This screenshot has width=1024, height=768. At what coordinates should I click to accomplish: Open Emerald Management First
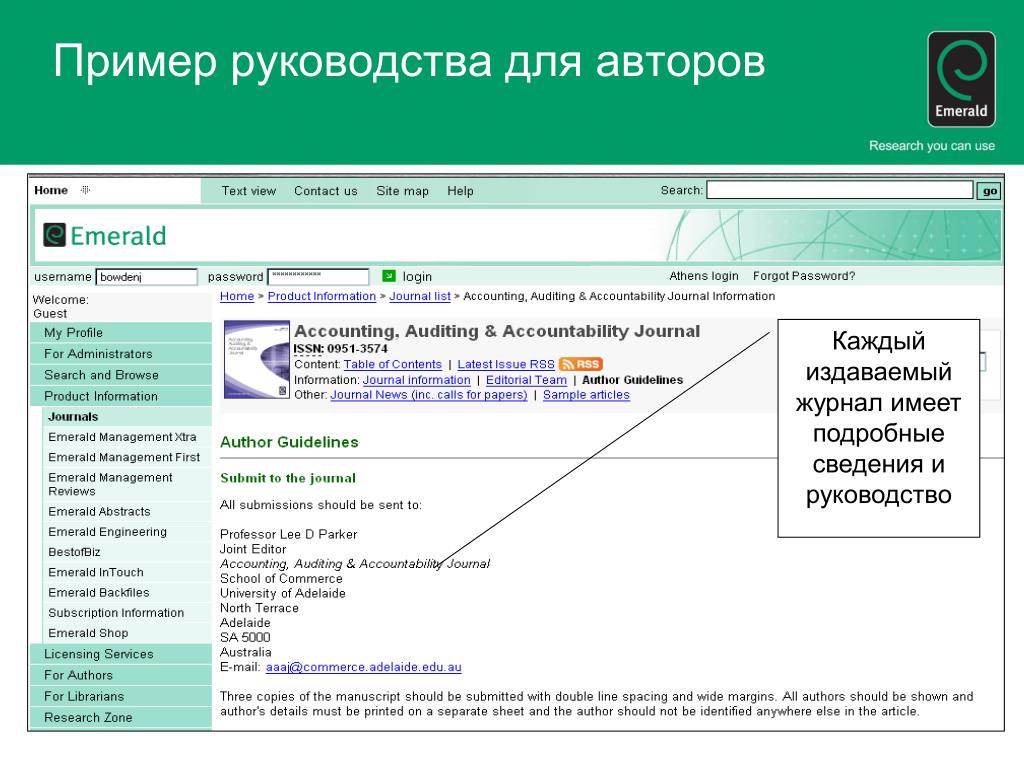[x=127, y=457]
